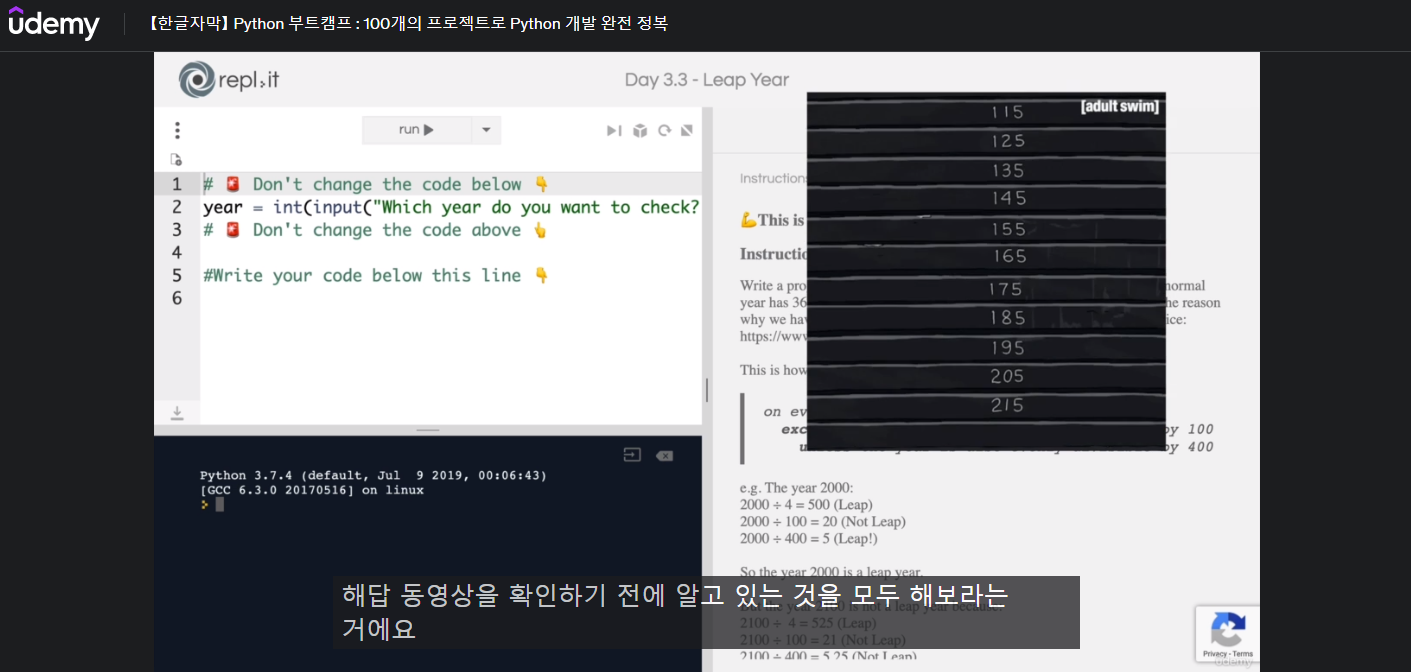The image size is (1411, 672).
Task: Open the Python bootcamp course title link
Action: coord(407,23)
